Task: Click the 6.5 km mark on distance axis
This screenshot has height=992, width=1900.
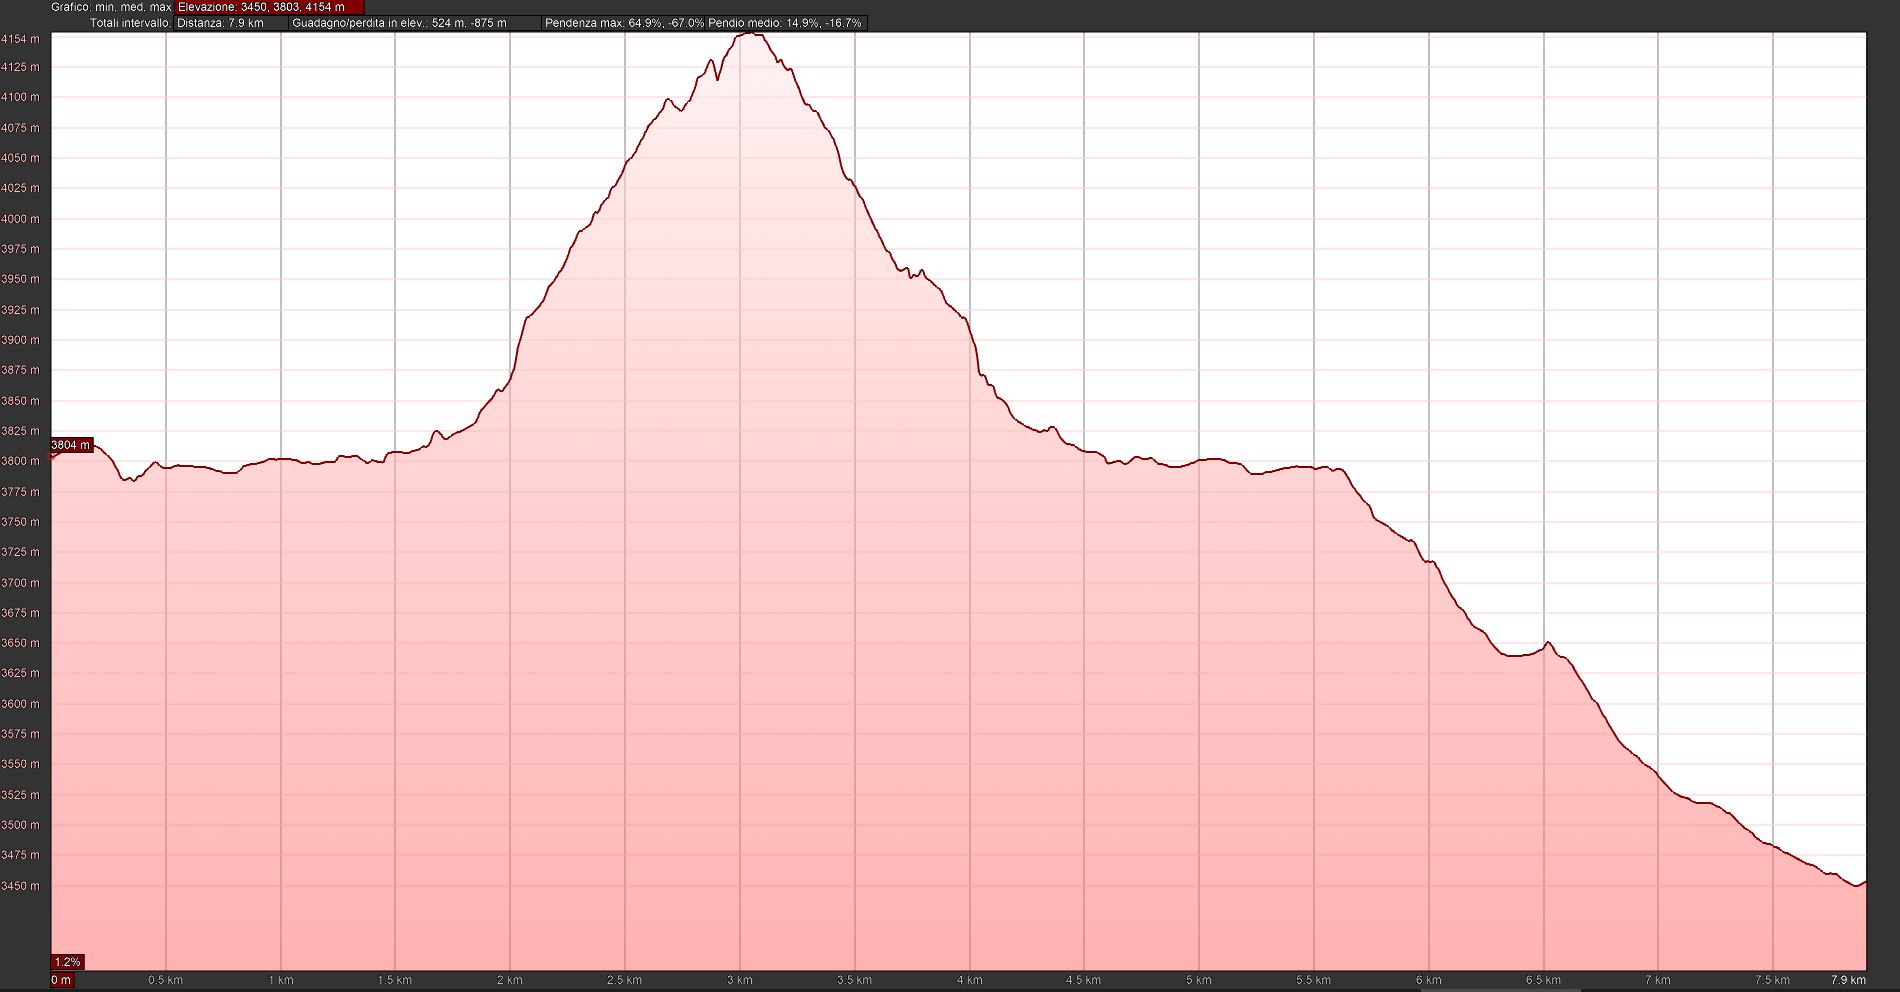Action: tap(1543, 980)
